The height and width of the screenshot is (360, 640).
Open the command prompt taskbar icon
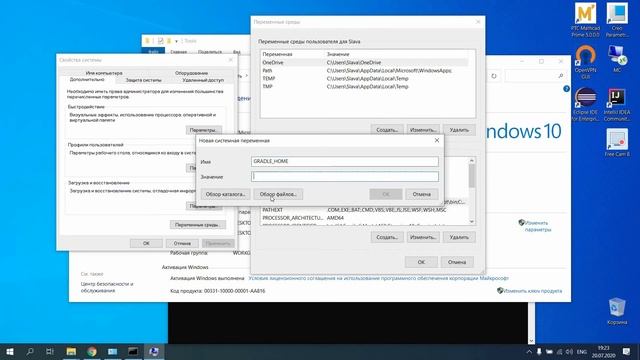click(133, 351)
